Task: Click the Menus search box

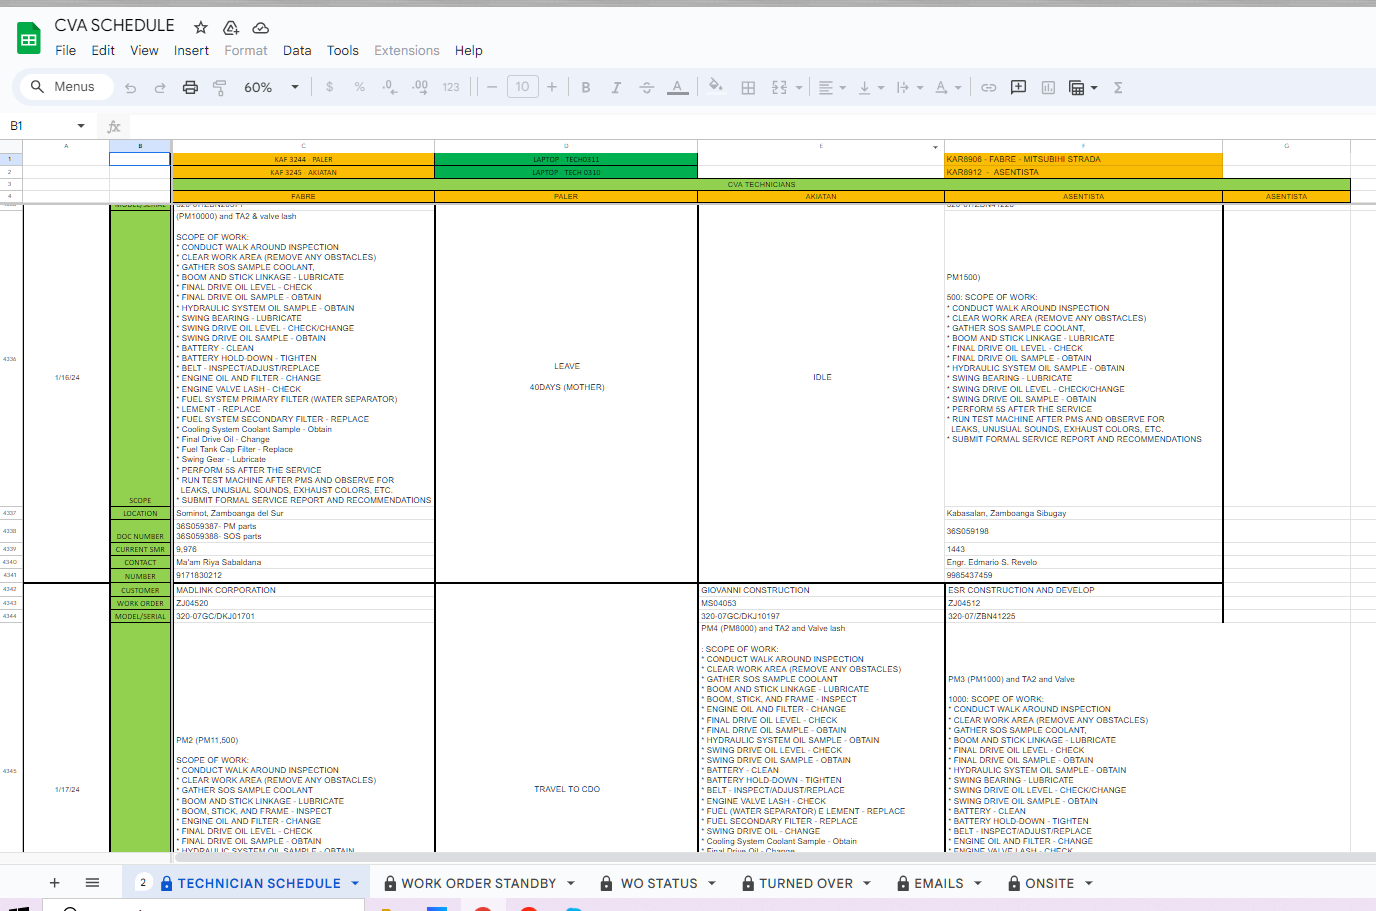Action: 65,87
